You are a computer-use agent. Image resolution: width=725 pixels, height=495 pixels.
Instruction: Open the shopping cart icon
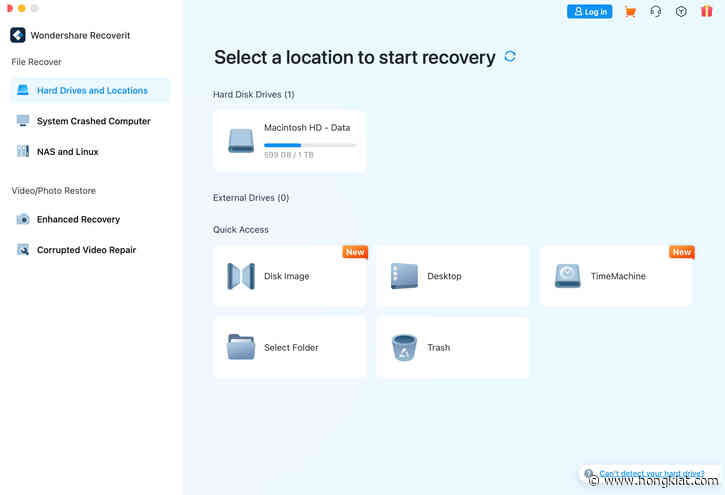coord(630,12)
